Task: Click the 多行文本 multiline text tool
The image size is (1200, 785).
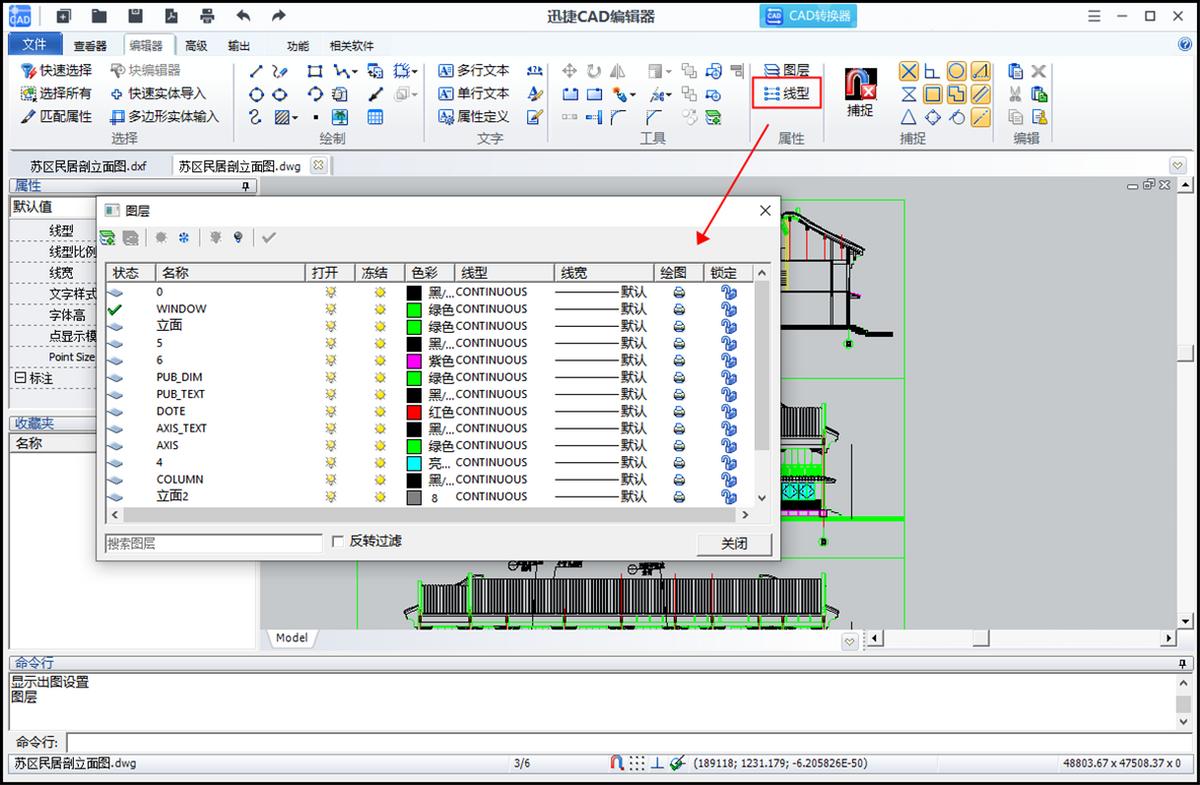Action: [474, 70]
